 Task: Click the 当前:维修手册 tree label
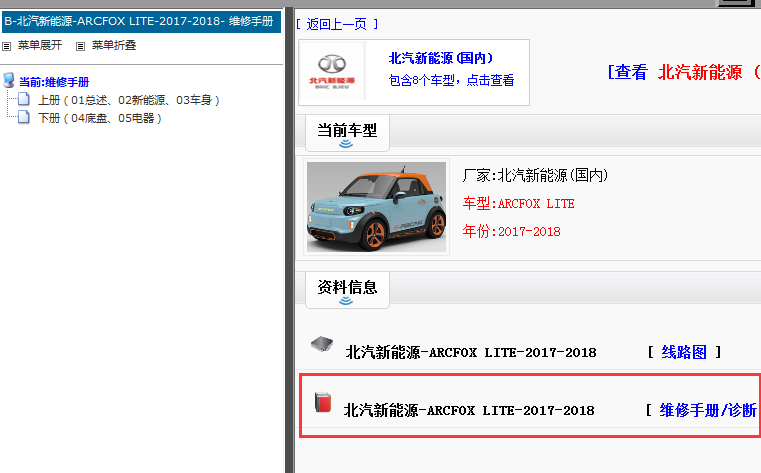[54, 82]
